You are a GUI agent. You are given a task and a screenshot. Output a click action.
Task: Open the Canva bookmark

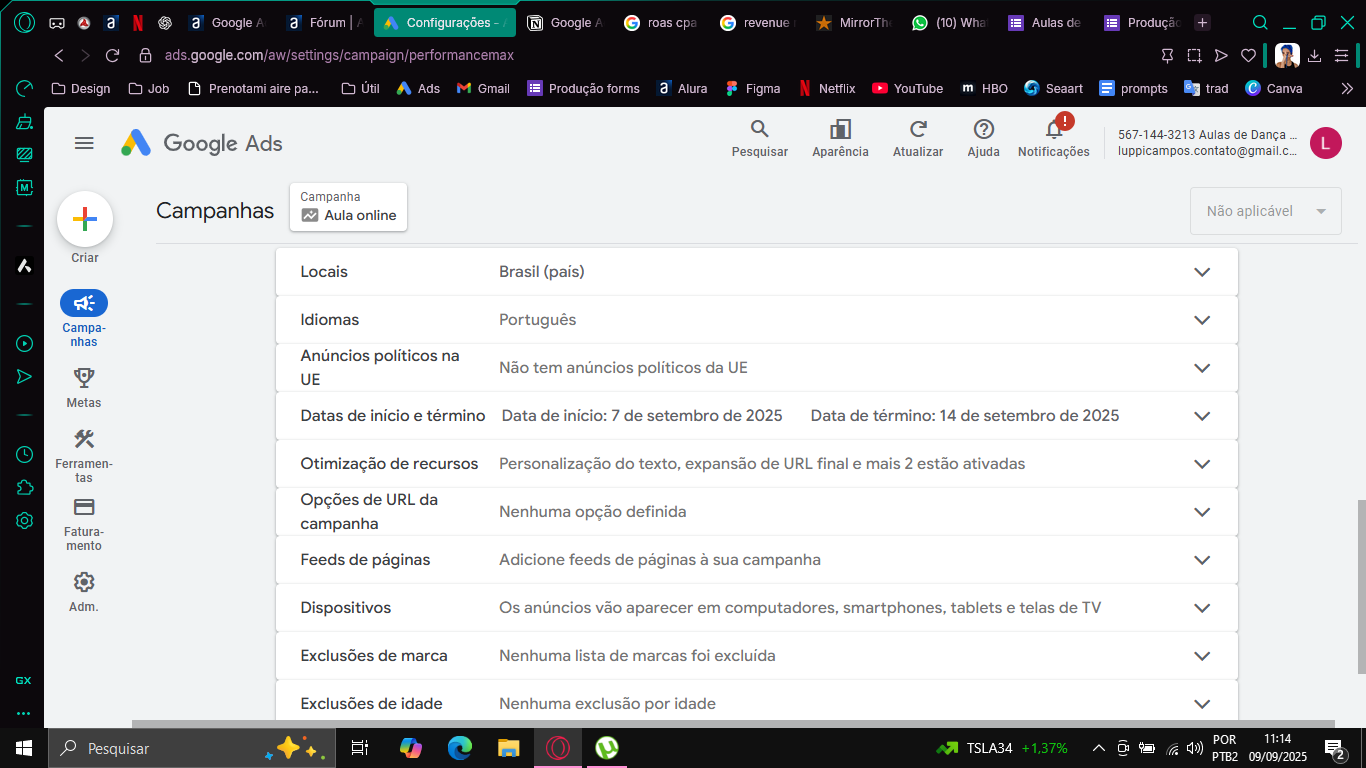[1273, 88]
